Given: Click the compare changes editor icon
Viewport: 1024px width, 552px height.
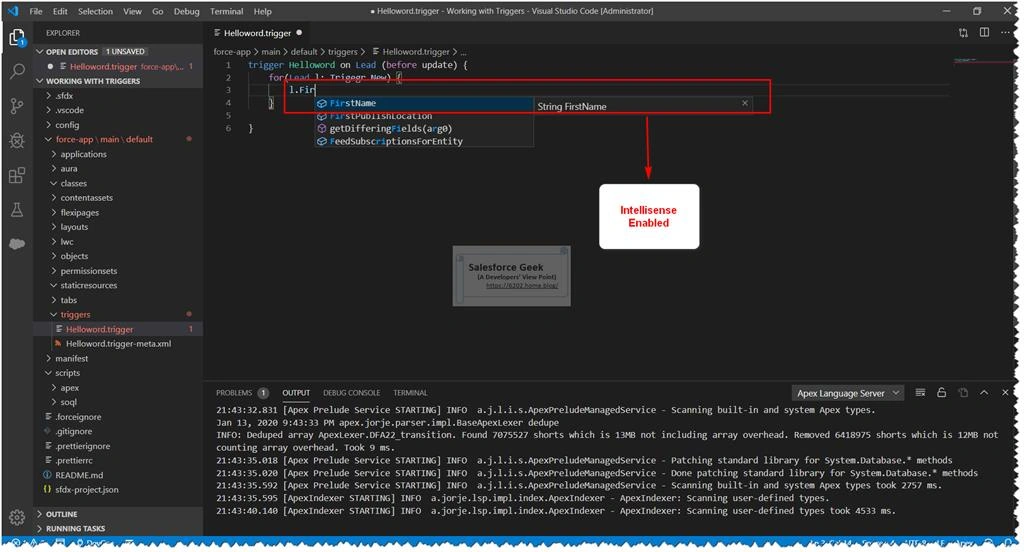Looking at the screenshot, I should pos(963,33).
